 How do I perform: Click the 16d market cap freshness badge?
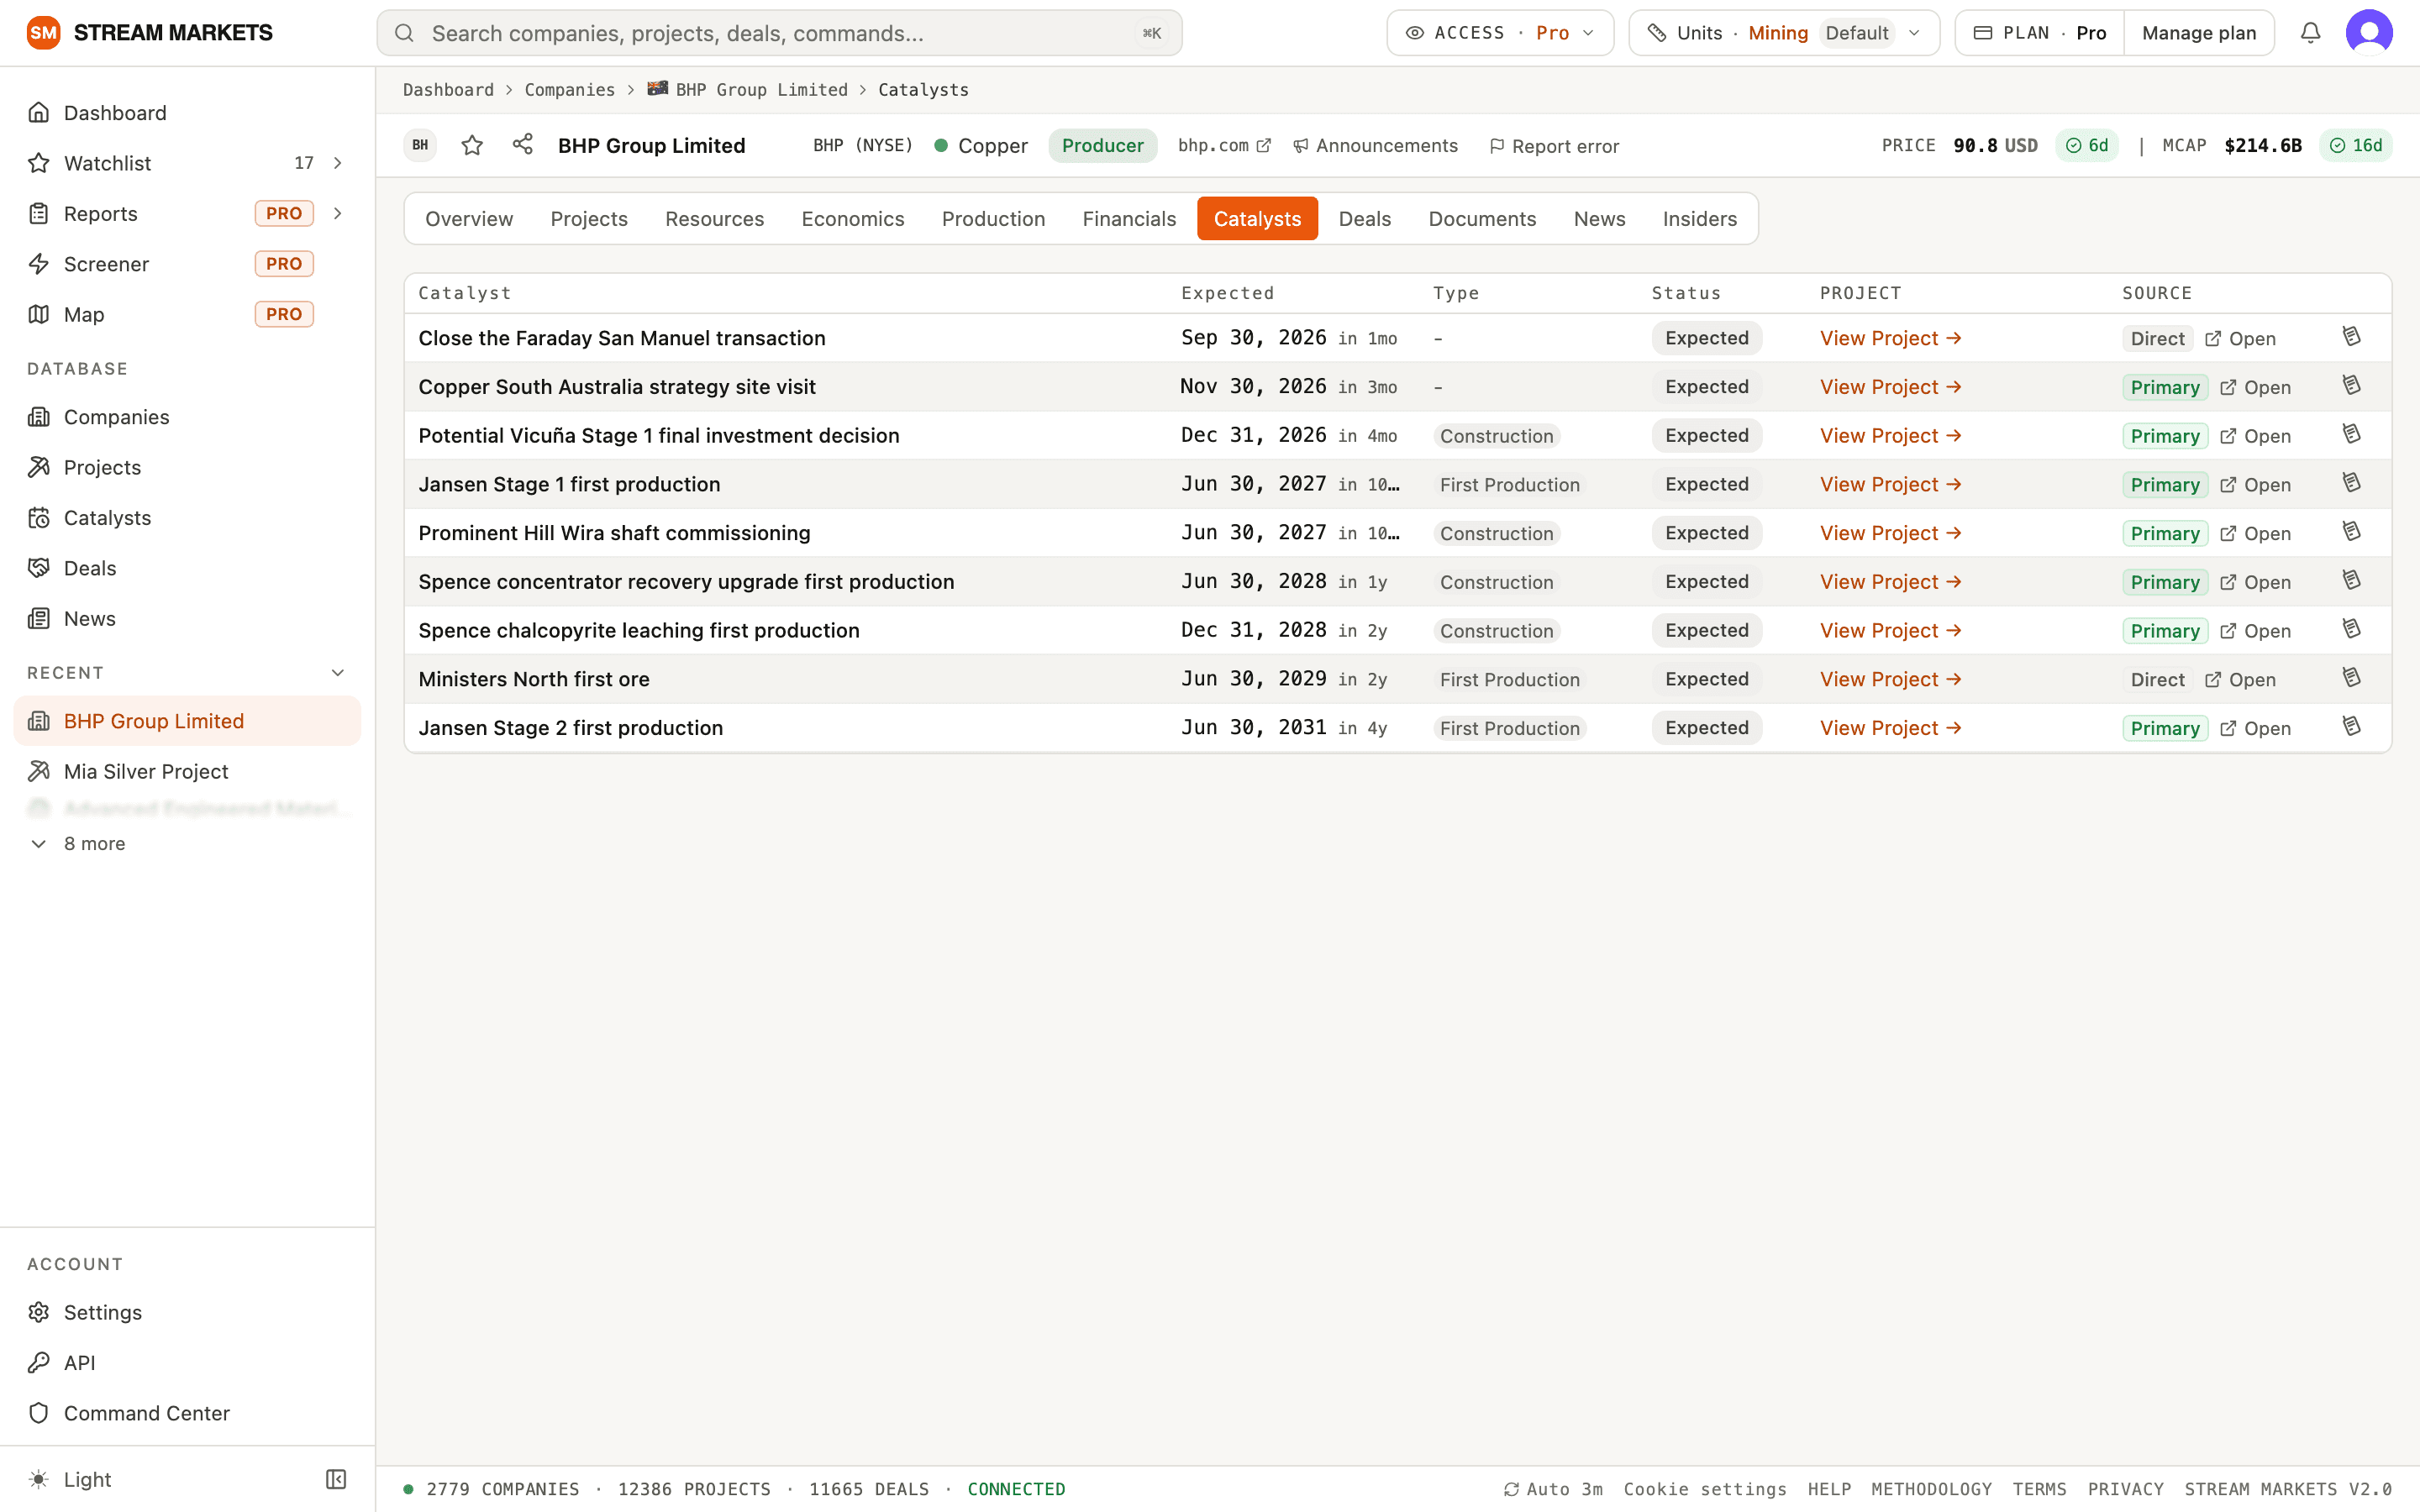tap(2356, 146)
